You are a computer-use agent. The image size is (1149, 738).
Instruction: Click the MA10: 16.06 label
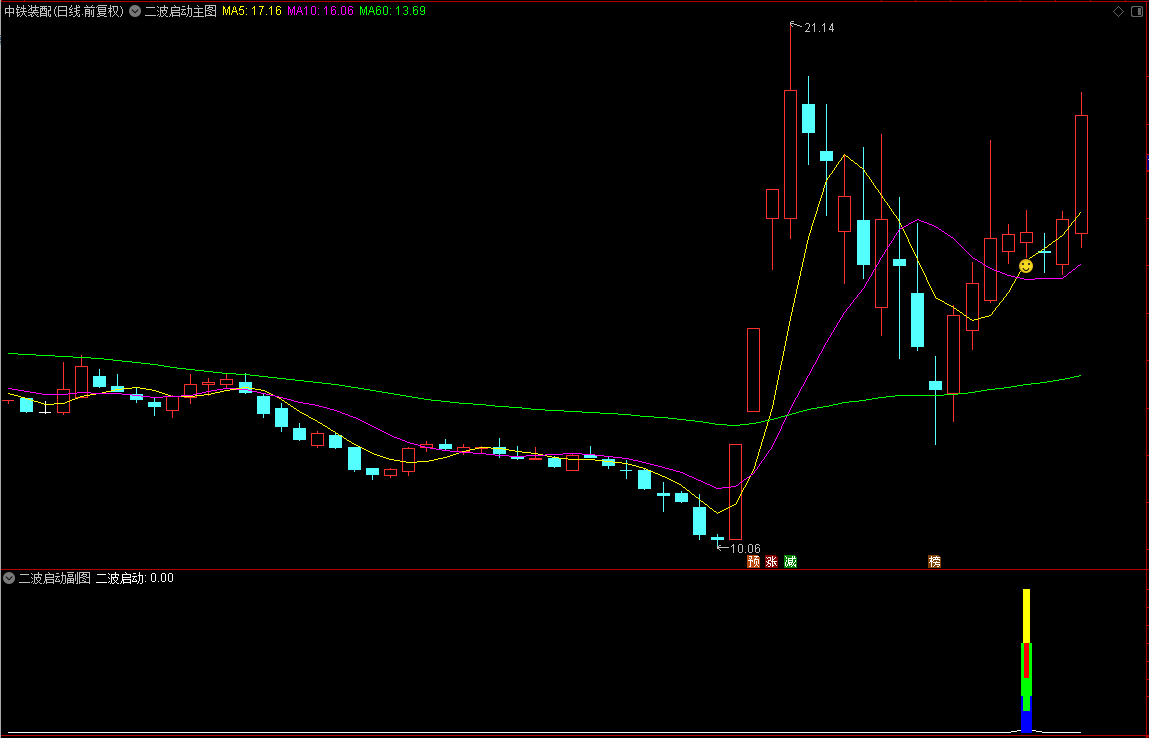point(320,11)
